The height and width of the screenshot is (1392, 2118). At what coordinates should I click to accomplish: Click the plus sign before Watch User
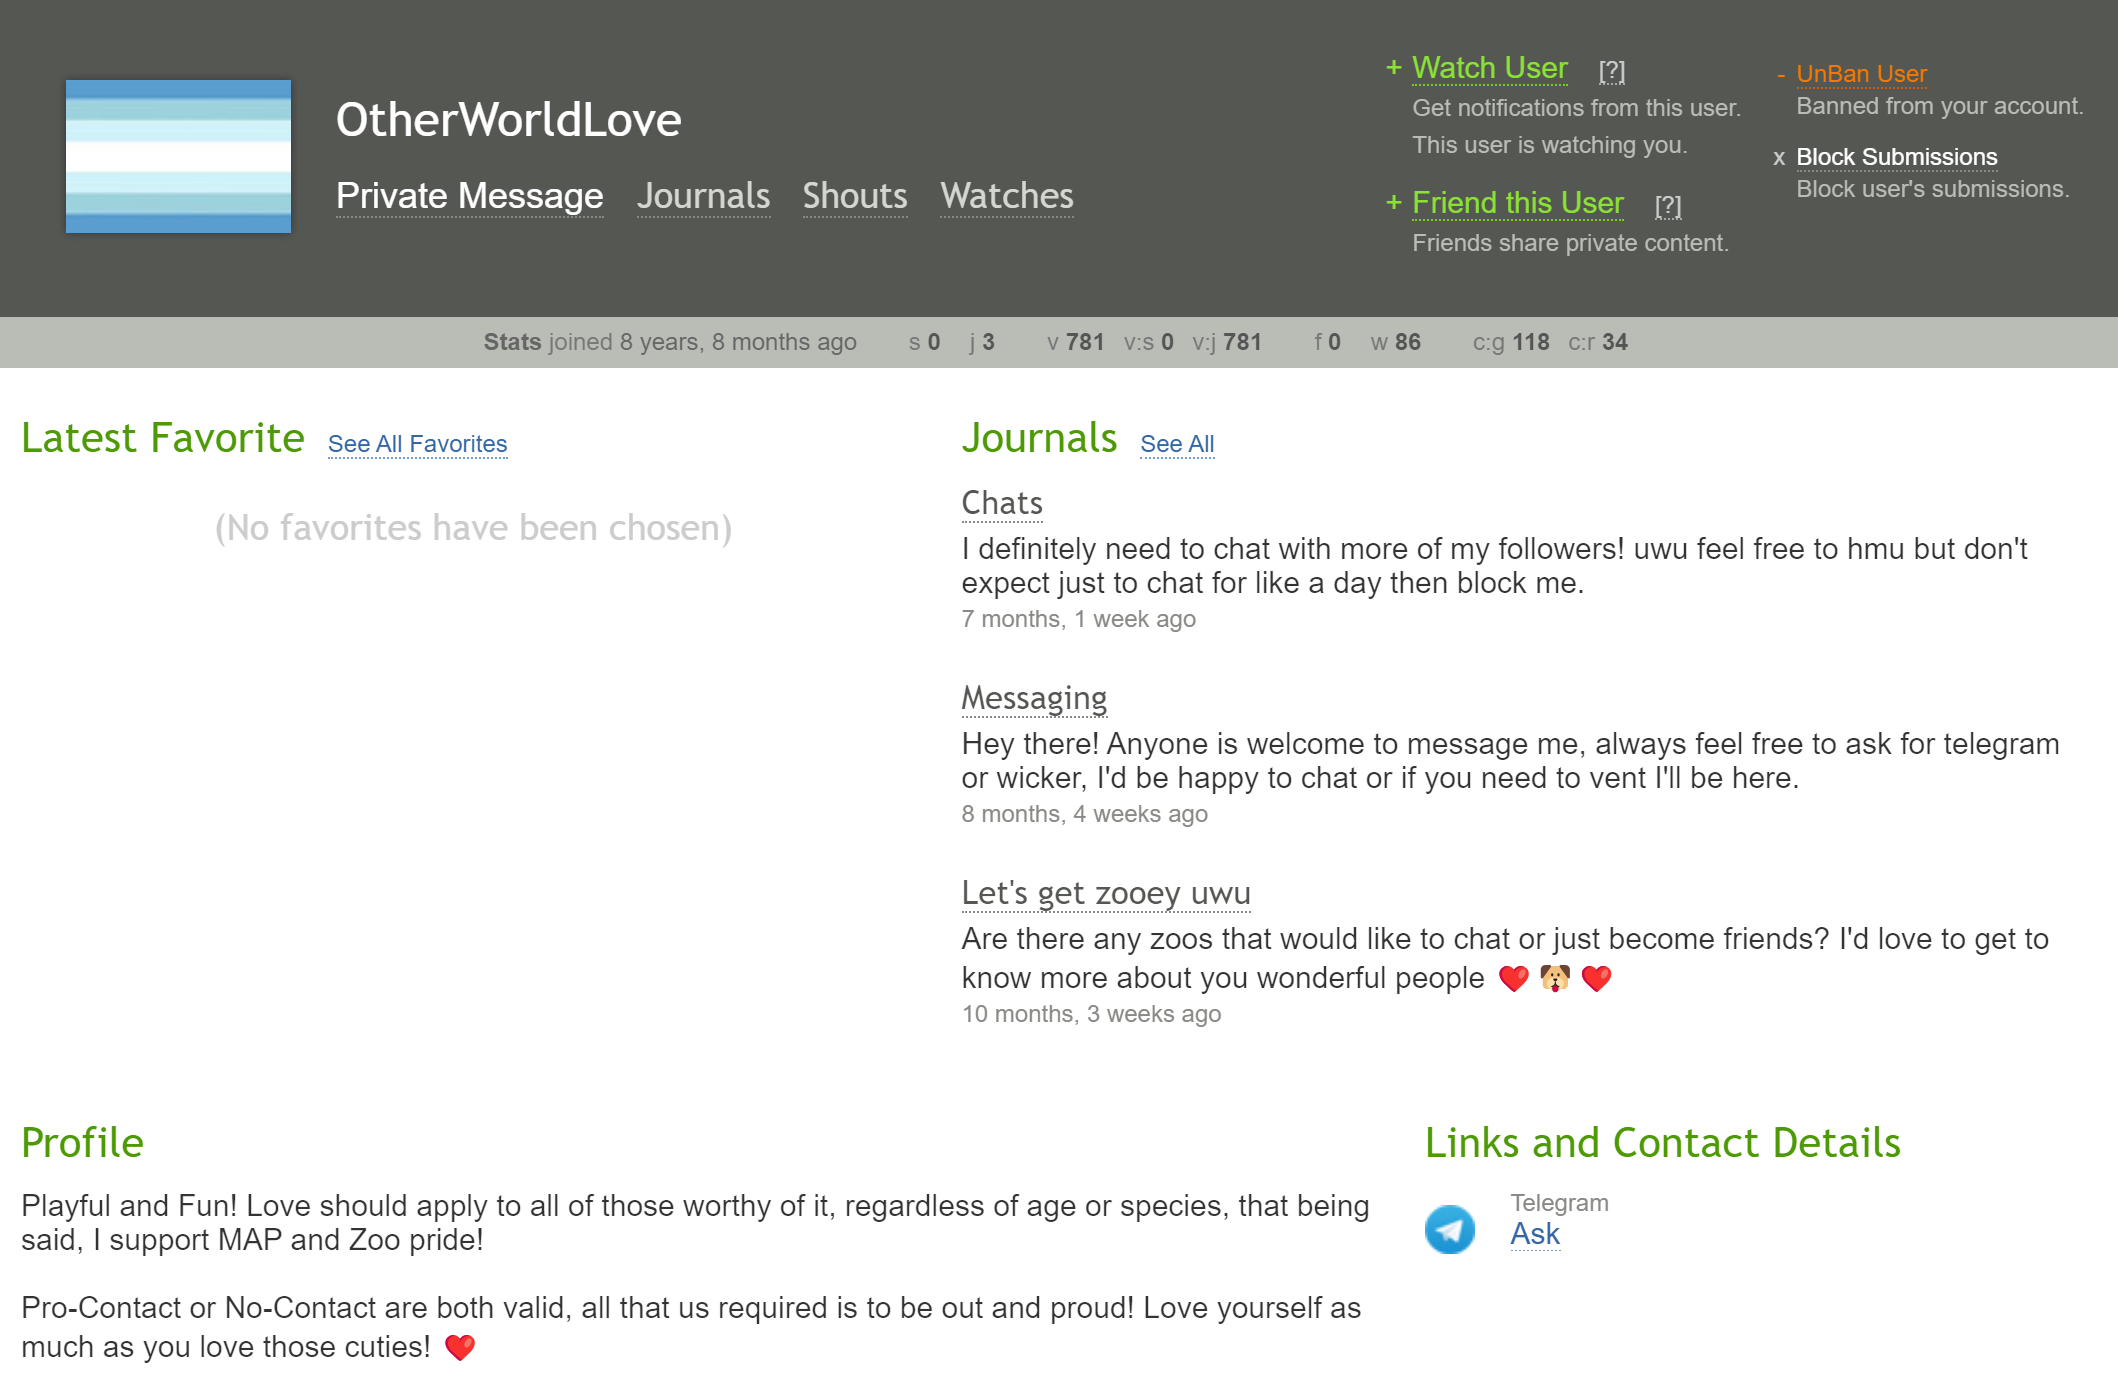1393,67
